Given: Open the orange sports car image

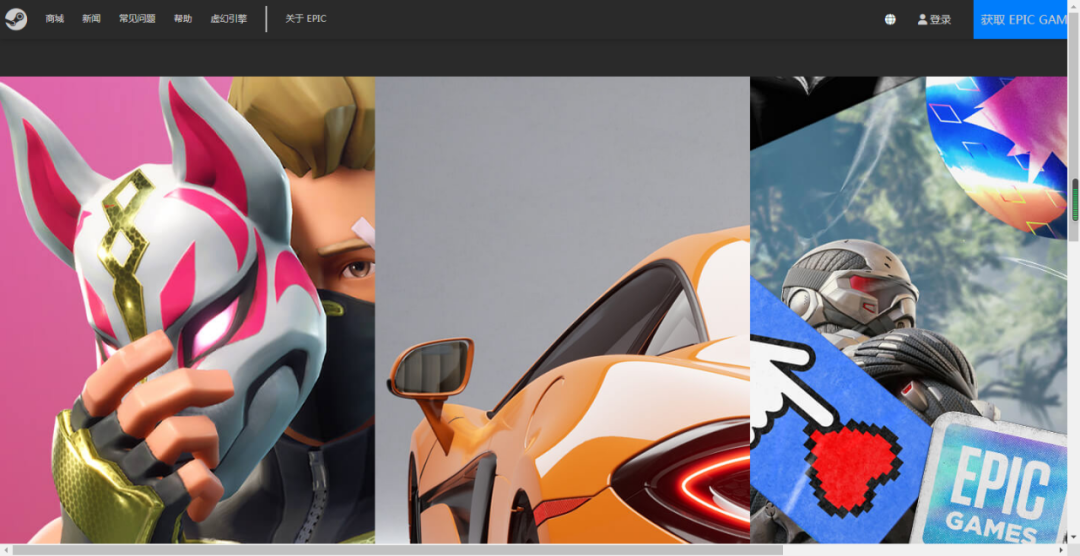Looking at the screenshot, I should (x=562, y=309).
